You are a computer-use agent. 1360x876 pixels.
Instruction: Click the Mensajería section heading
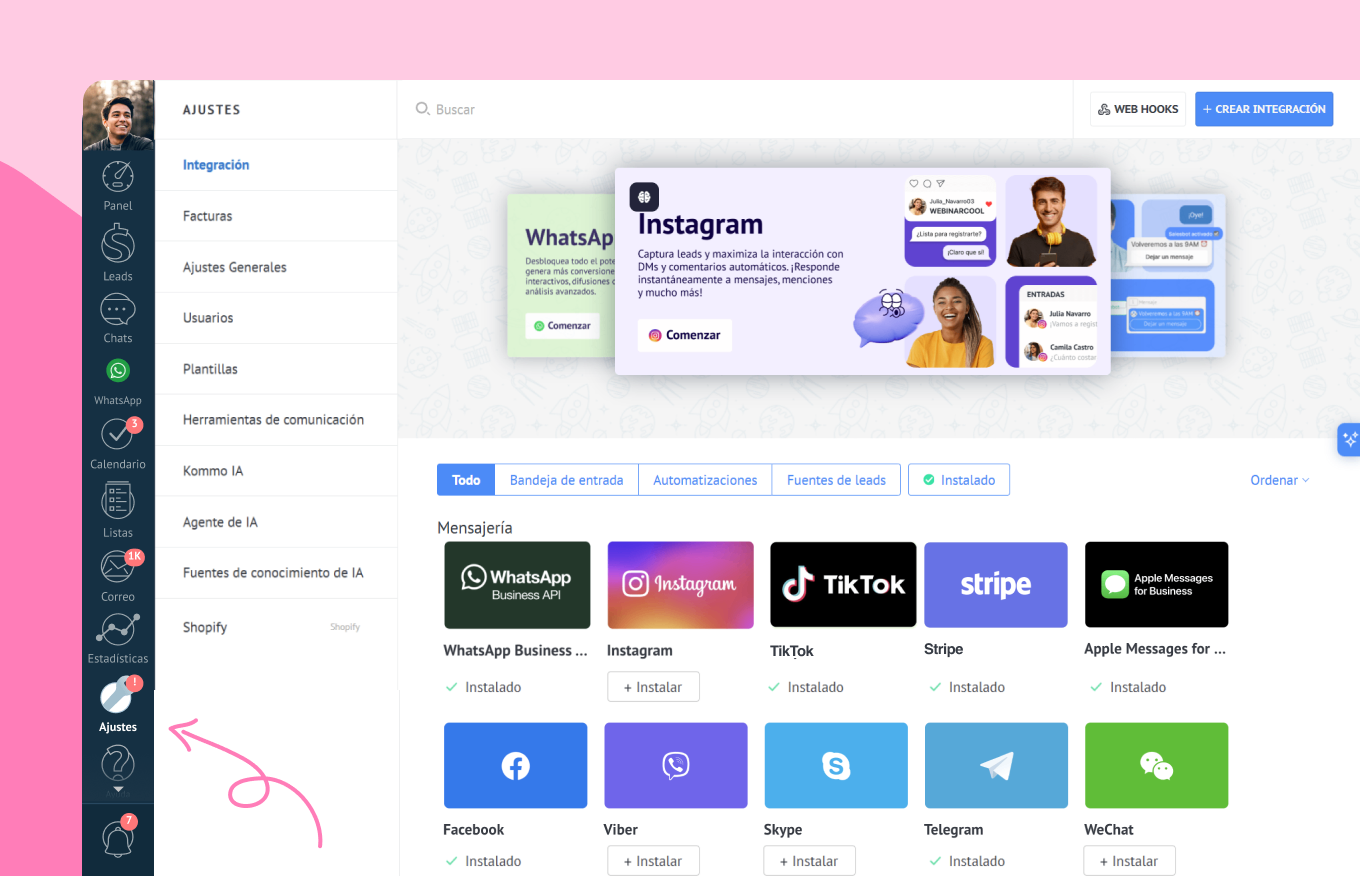(x=475, y=527)
